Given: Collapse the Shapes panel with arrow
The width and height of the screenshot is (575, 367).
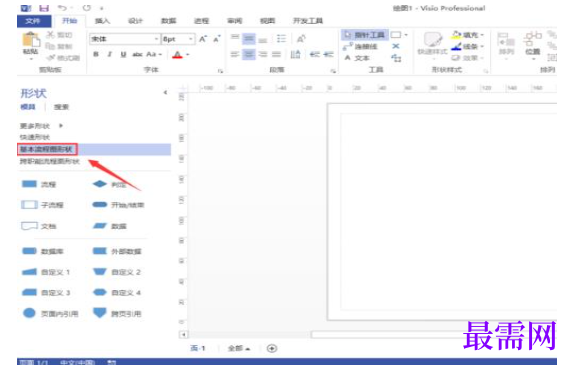Looking at the screenshot, I should click(x=165, y=92).
